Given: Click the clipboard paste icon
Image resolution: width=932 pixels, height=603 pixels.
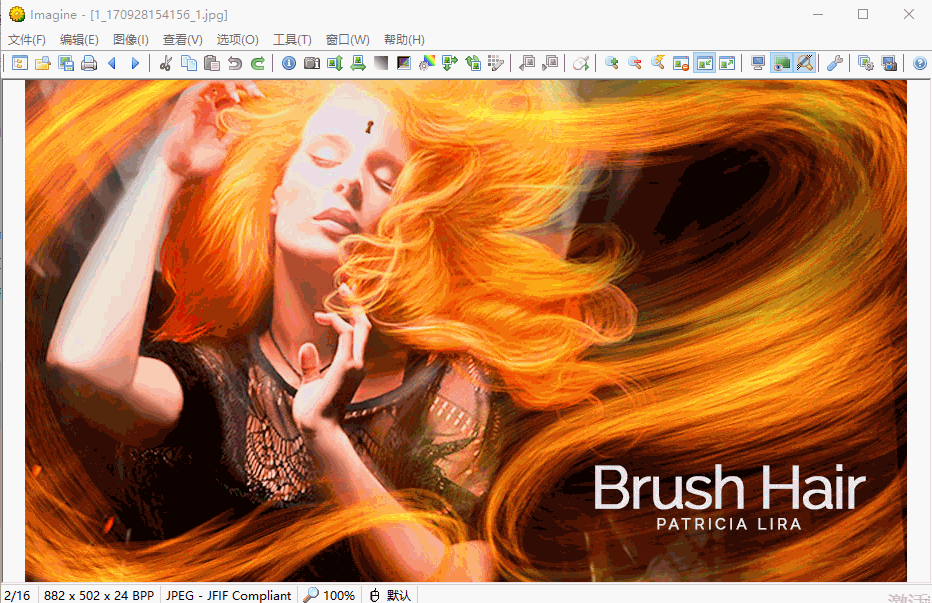Looking at the screenshot, I should pyautogui.click(x=212, y=63).
